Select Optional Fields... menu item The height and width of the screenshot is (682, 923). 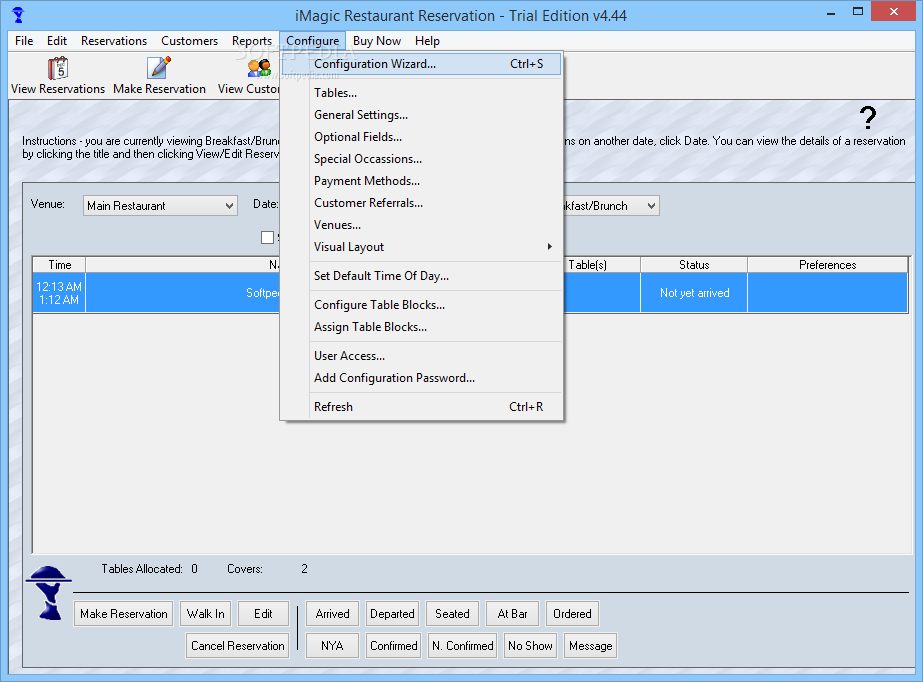tap(421, 137)
